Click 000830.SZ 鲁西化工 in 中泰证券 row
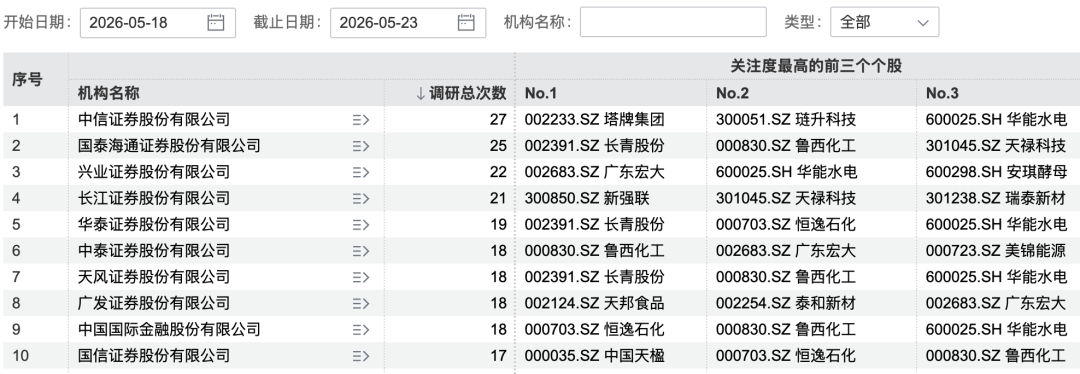The height and width of the screenshot is (374, 1080). (594, 251)
